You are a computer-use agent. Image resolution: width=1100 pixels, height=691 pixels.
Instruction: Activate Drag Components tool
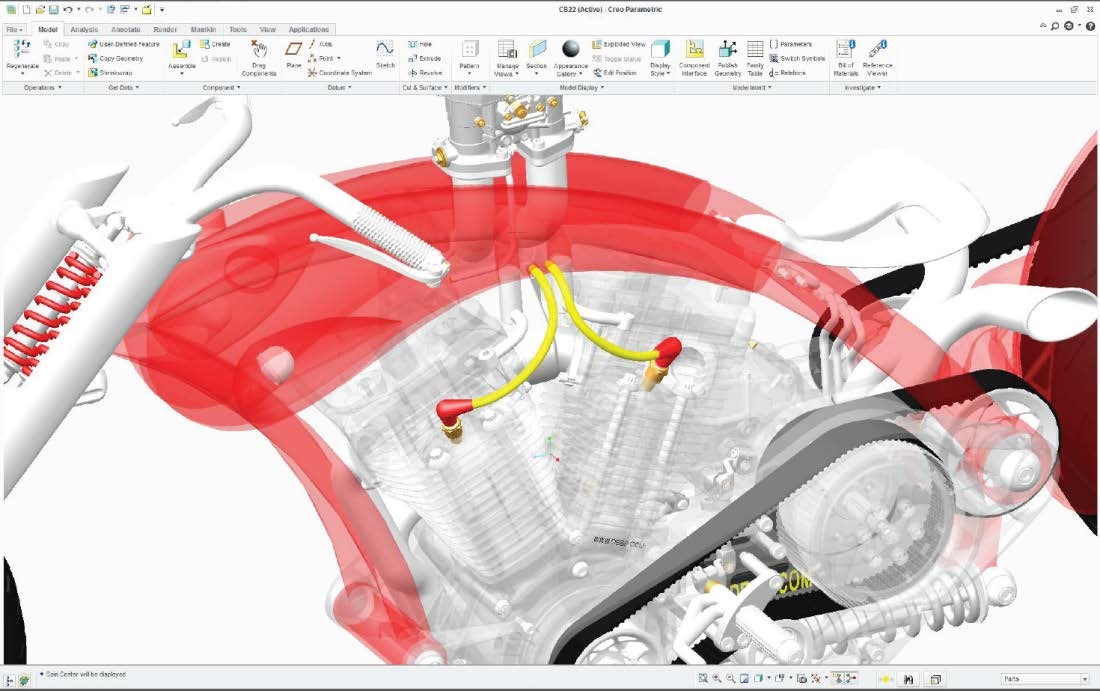coord(259,52)
